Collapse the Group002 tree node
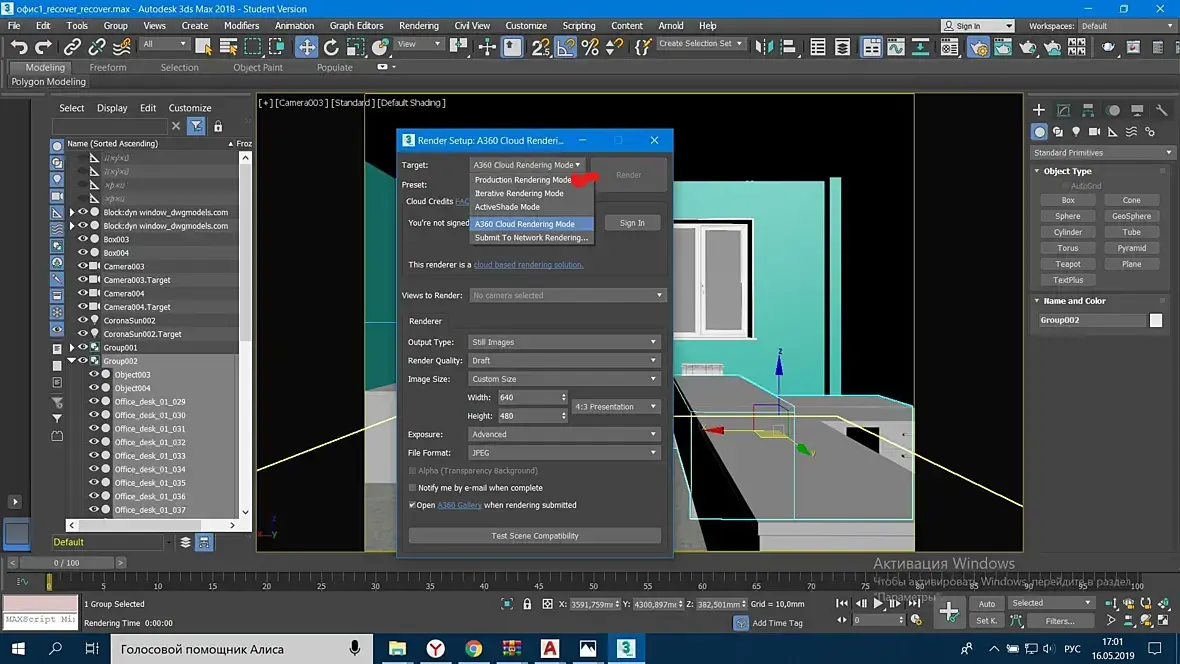The height and width of the screenshot is (664, 1180). [71, 361]
